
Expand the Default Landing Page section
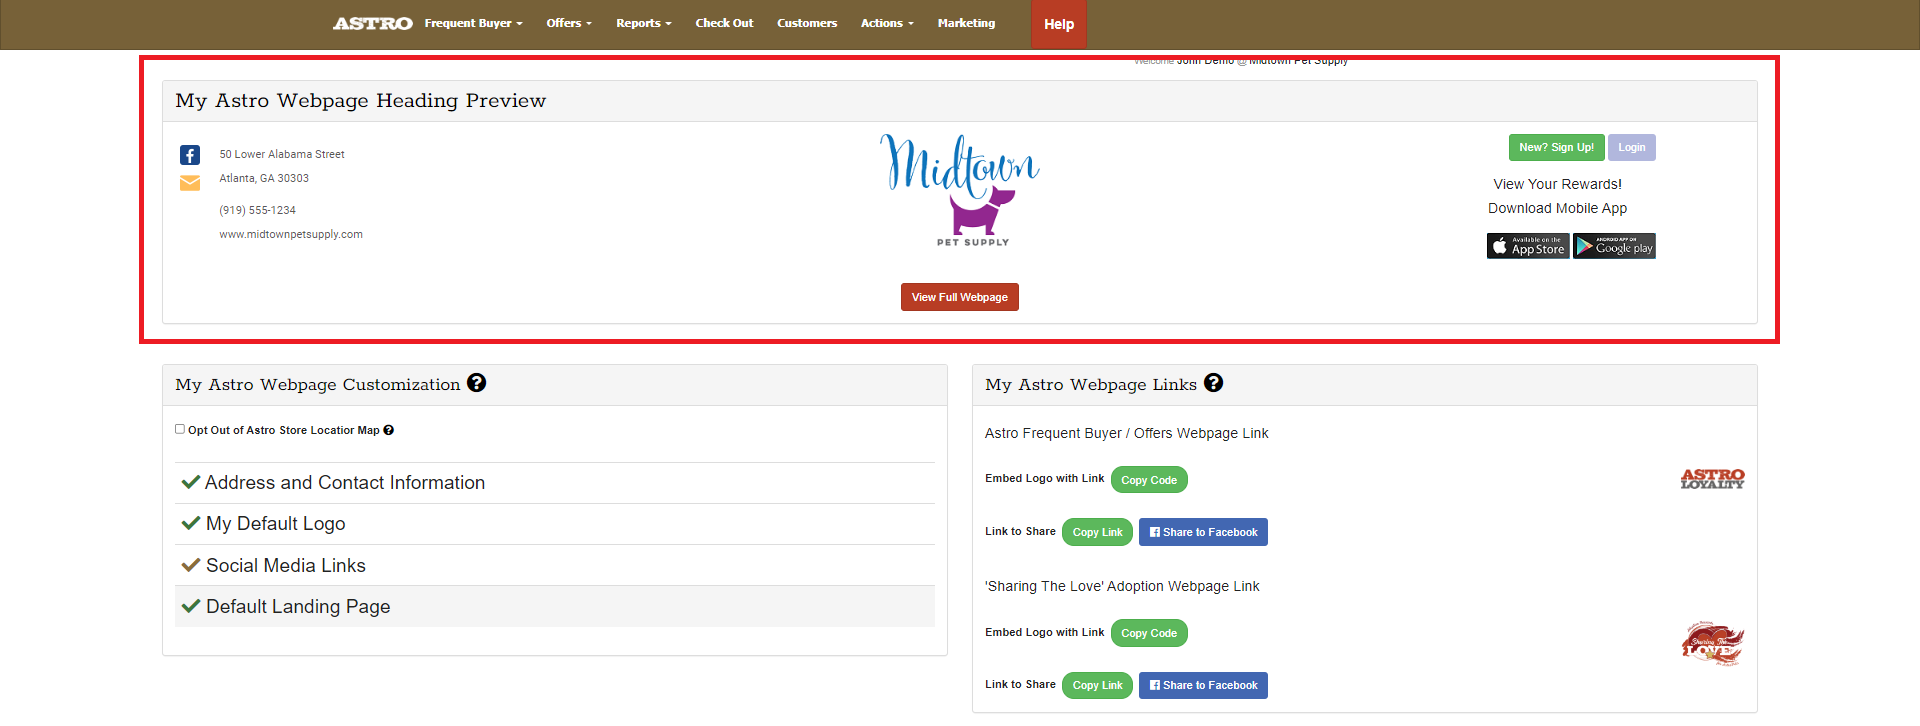point(297,607)
